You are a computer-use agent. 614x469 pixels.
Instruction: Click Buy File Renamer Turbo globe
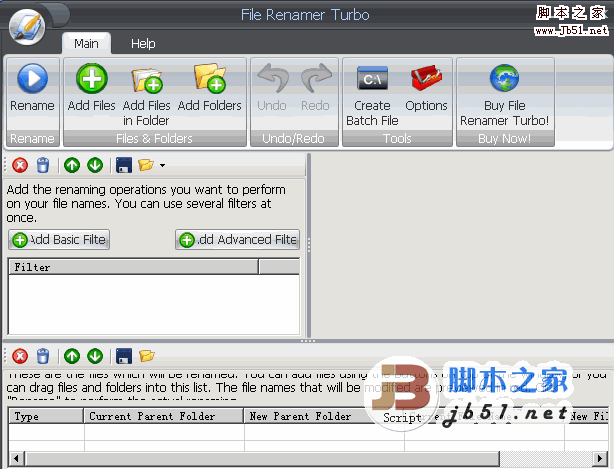[504, 78]
